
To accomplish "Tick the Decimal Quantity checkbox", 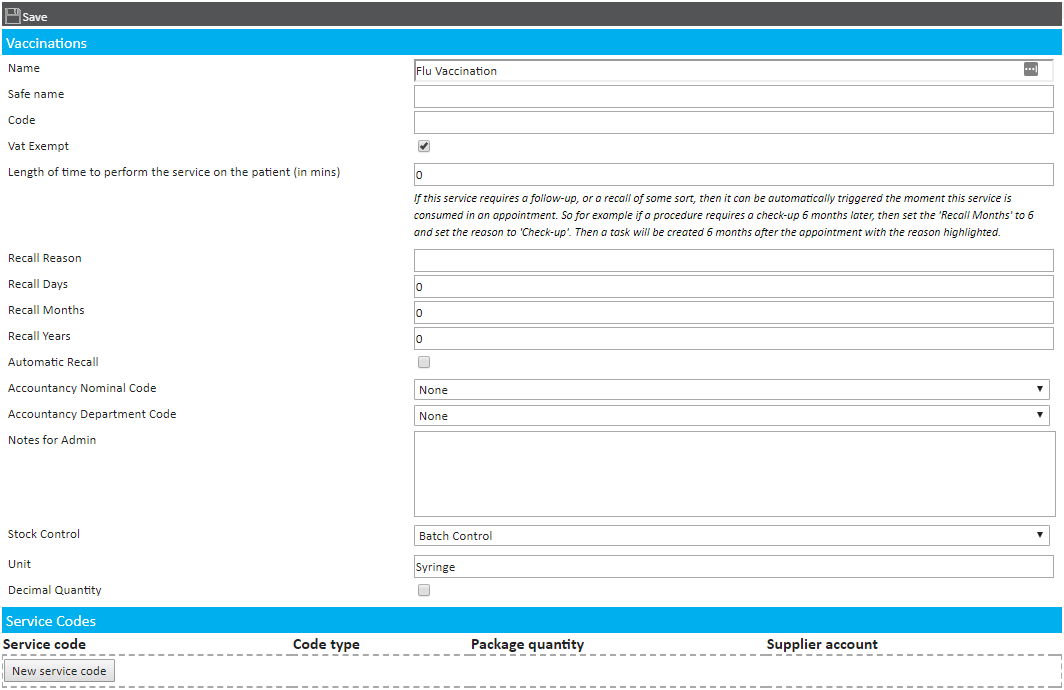I will 424,590.
